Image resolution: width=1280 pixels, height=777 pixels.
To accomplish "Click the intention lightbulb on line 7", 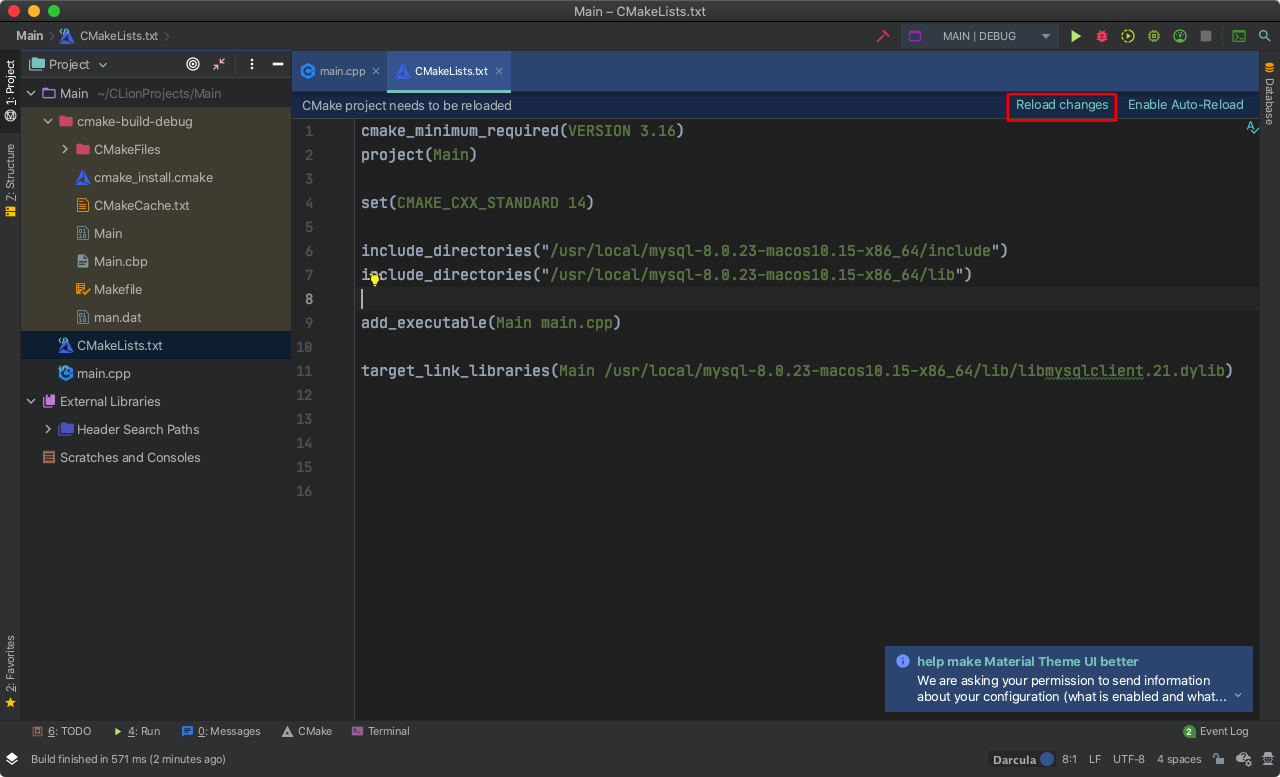I will coord(375,280).
